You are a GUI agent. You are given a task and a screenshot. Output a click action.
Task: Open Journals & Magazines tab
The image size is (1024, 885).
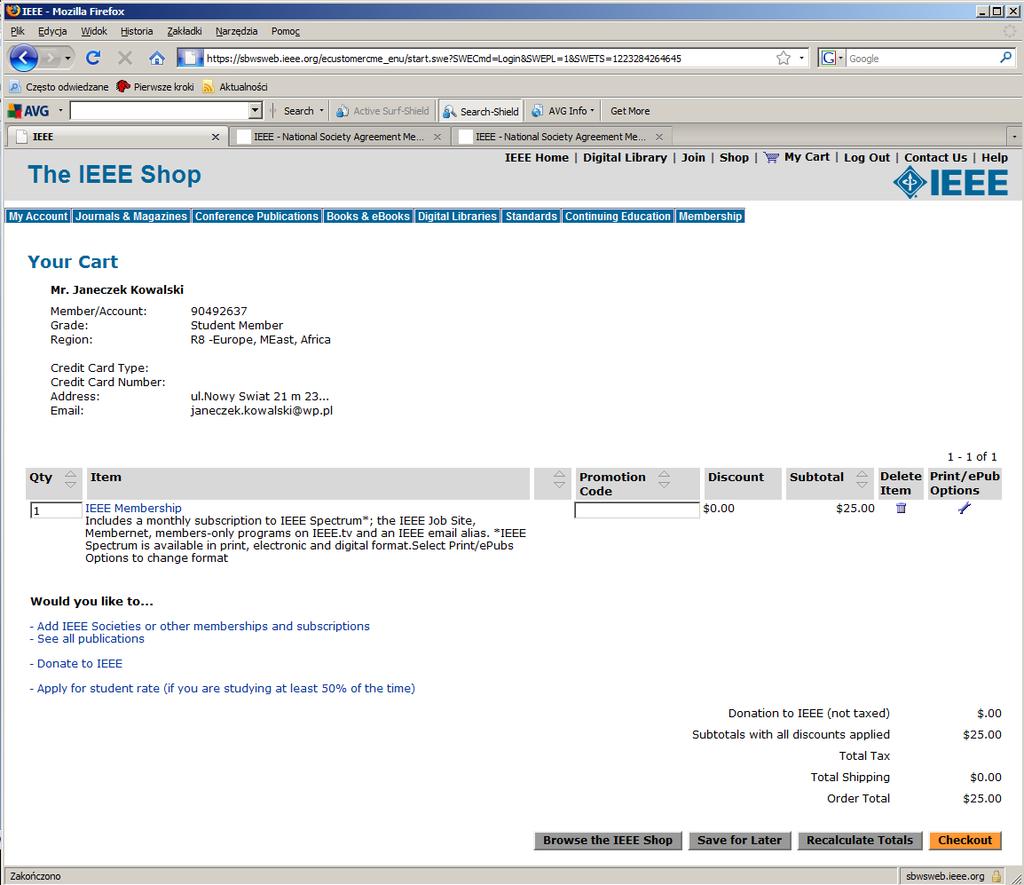click(x=131, y=216)
